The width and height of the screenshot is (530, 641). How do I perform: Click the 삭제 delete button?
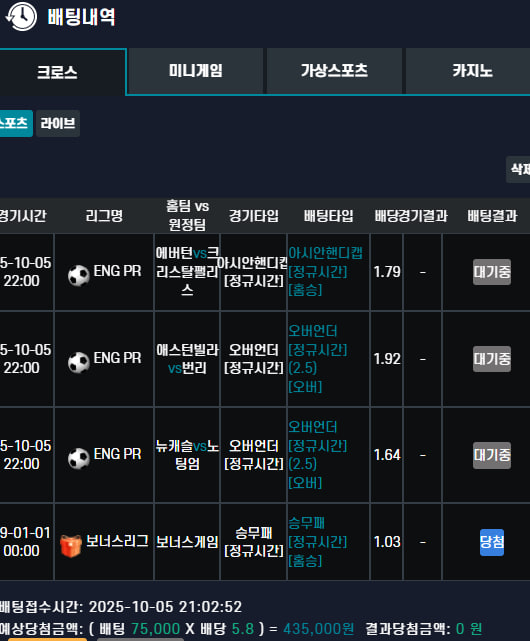click(x=518, y=169)
